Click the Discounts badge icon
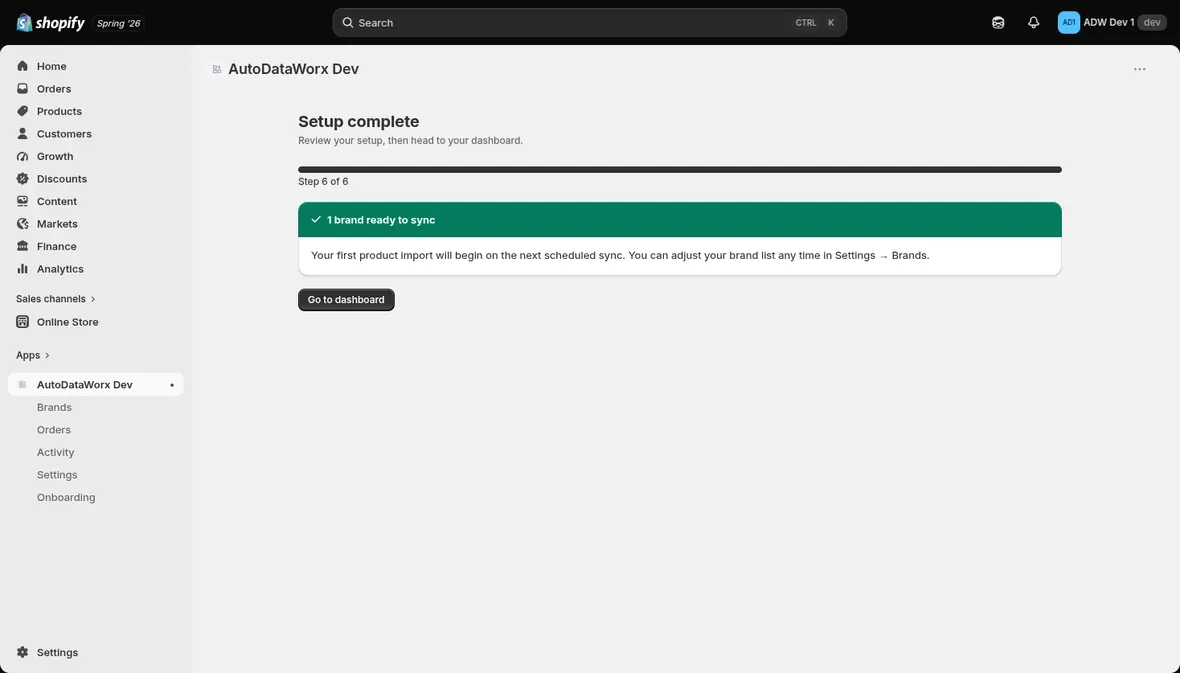 click(23, 179)
